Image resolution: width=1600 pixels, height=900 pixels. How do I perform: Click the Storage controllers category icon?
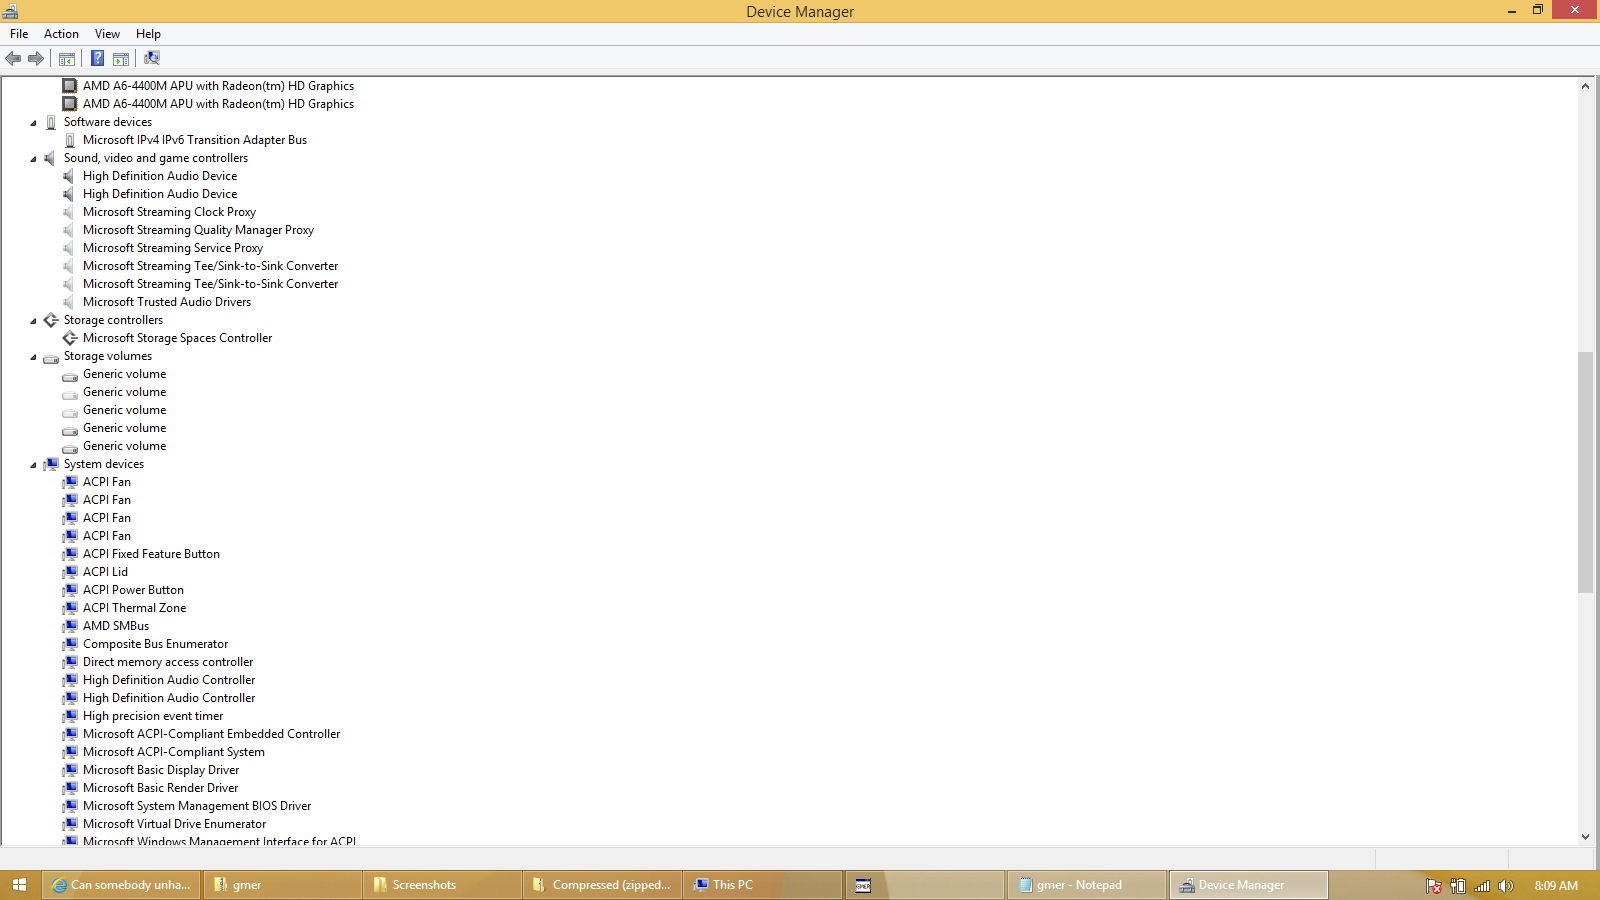coord(51,320)
